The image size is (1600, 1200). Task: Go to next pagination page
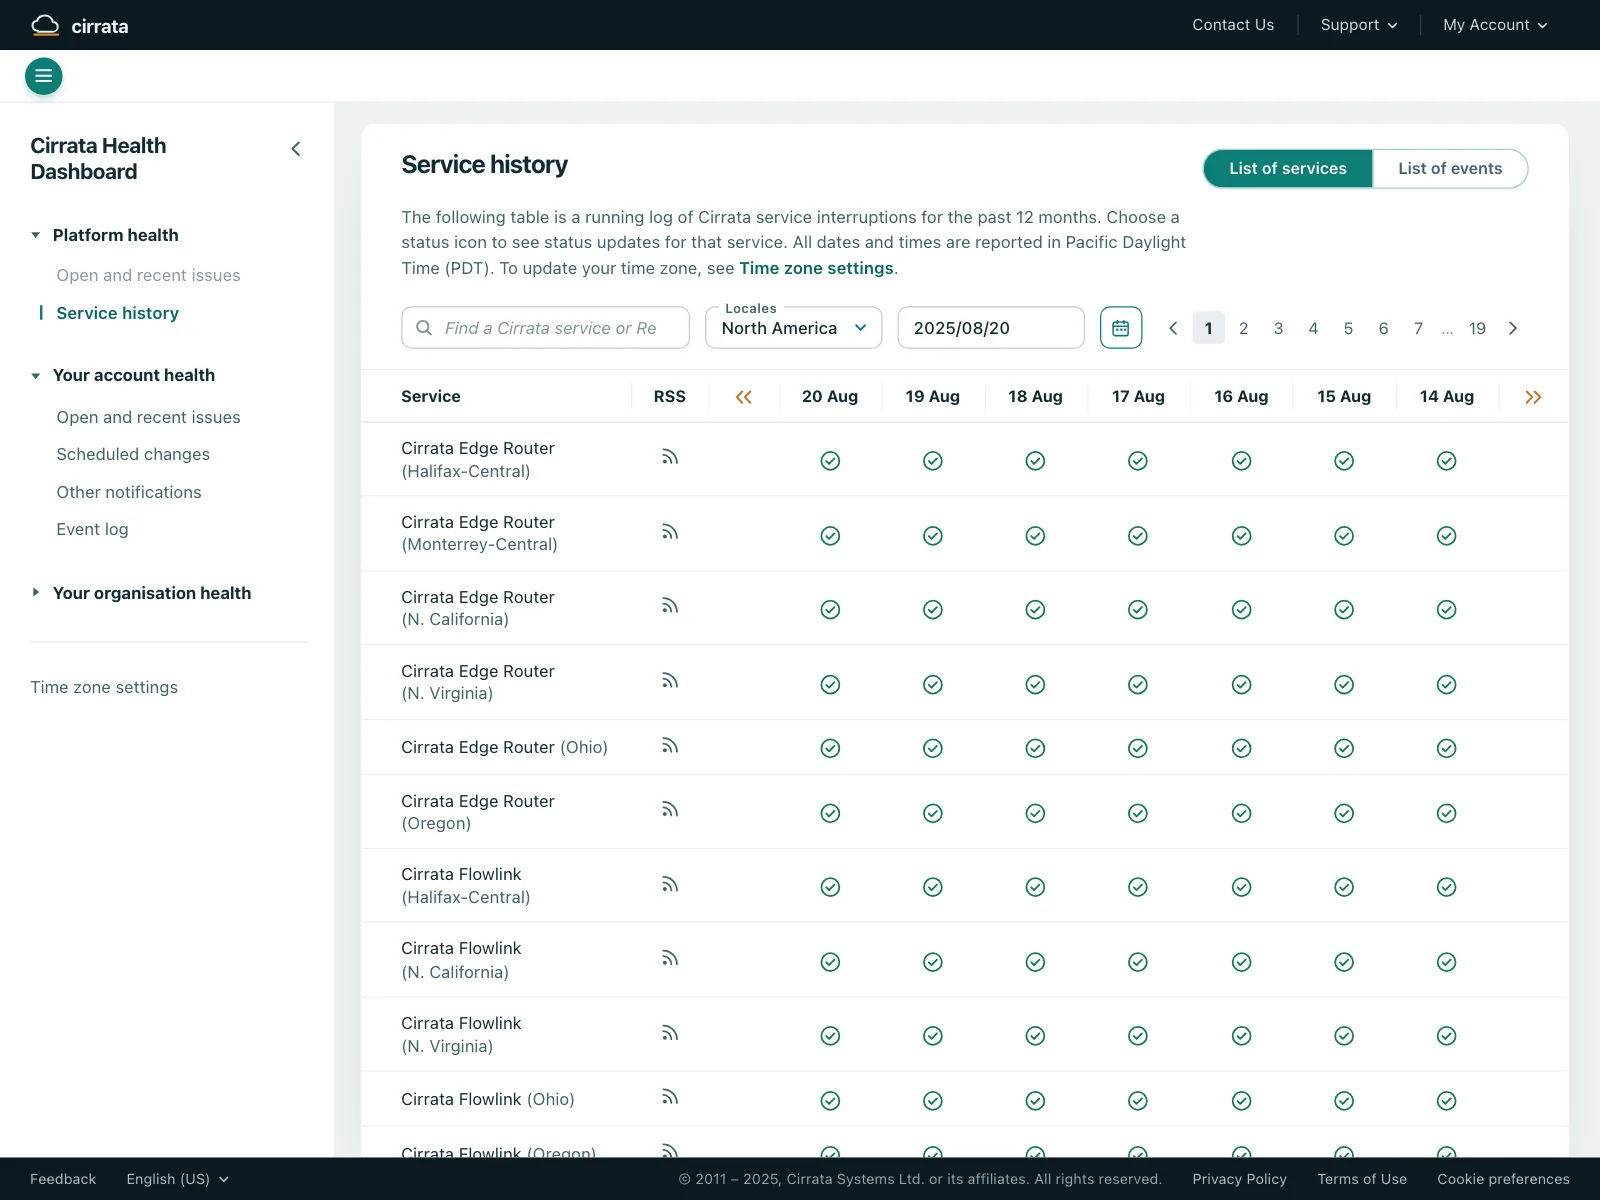point(1513,328)
